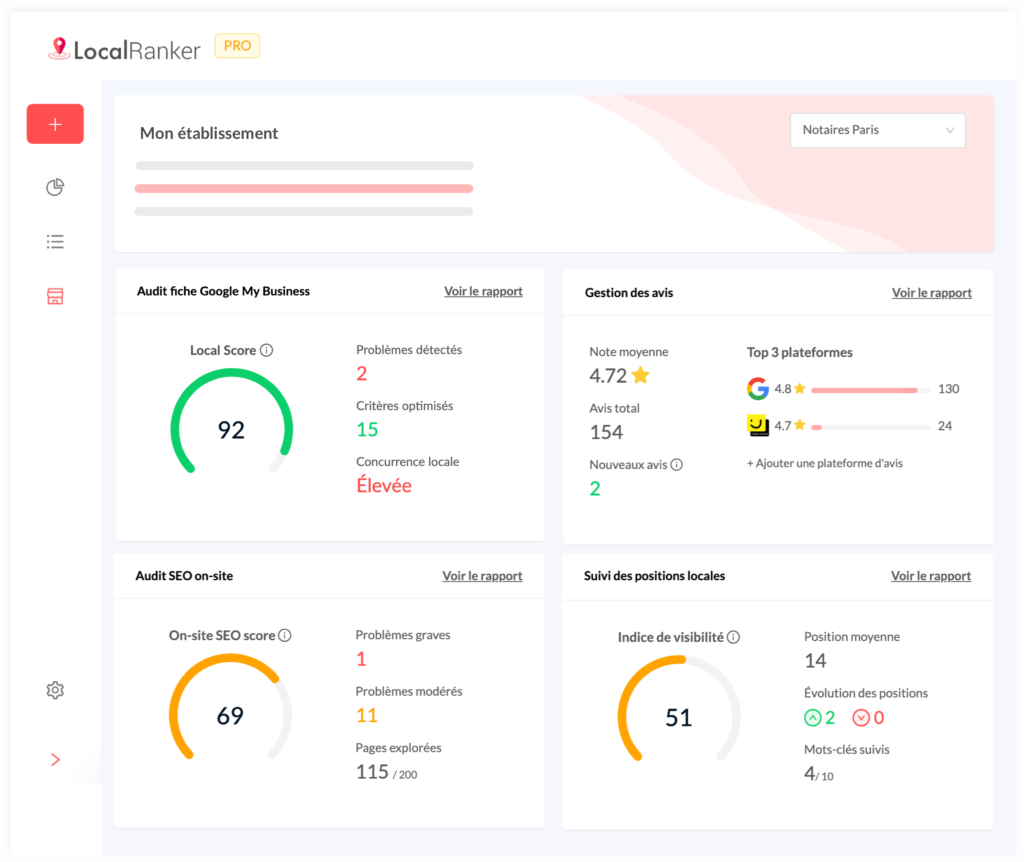View report for Gestion des avis
The width and height of the screenshot is (1024, 862).
click(x=931, y=293)
